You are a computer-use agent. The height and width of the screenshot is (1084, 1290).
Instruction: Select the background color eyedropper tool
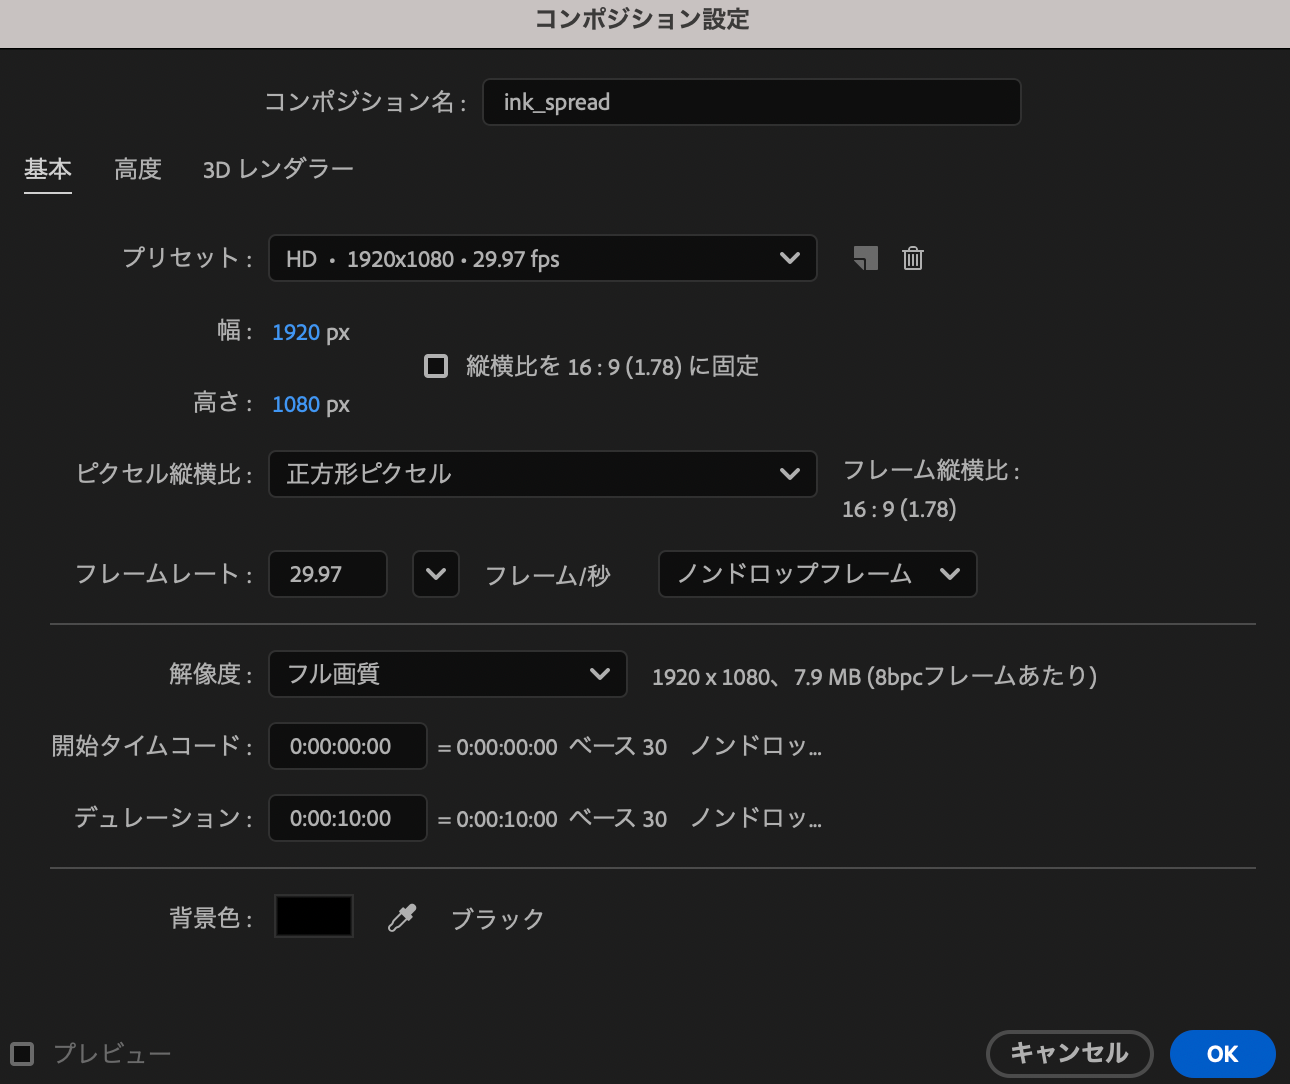coord(402,917)
